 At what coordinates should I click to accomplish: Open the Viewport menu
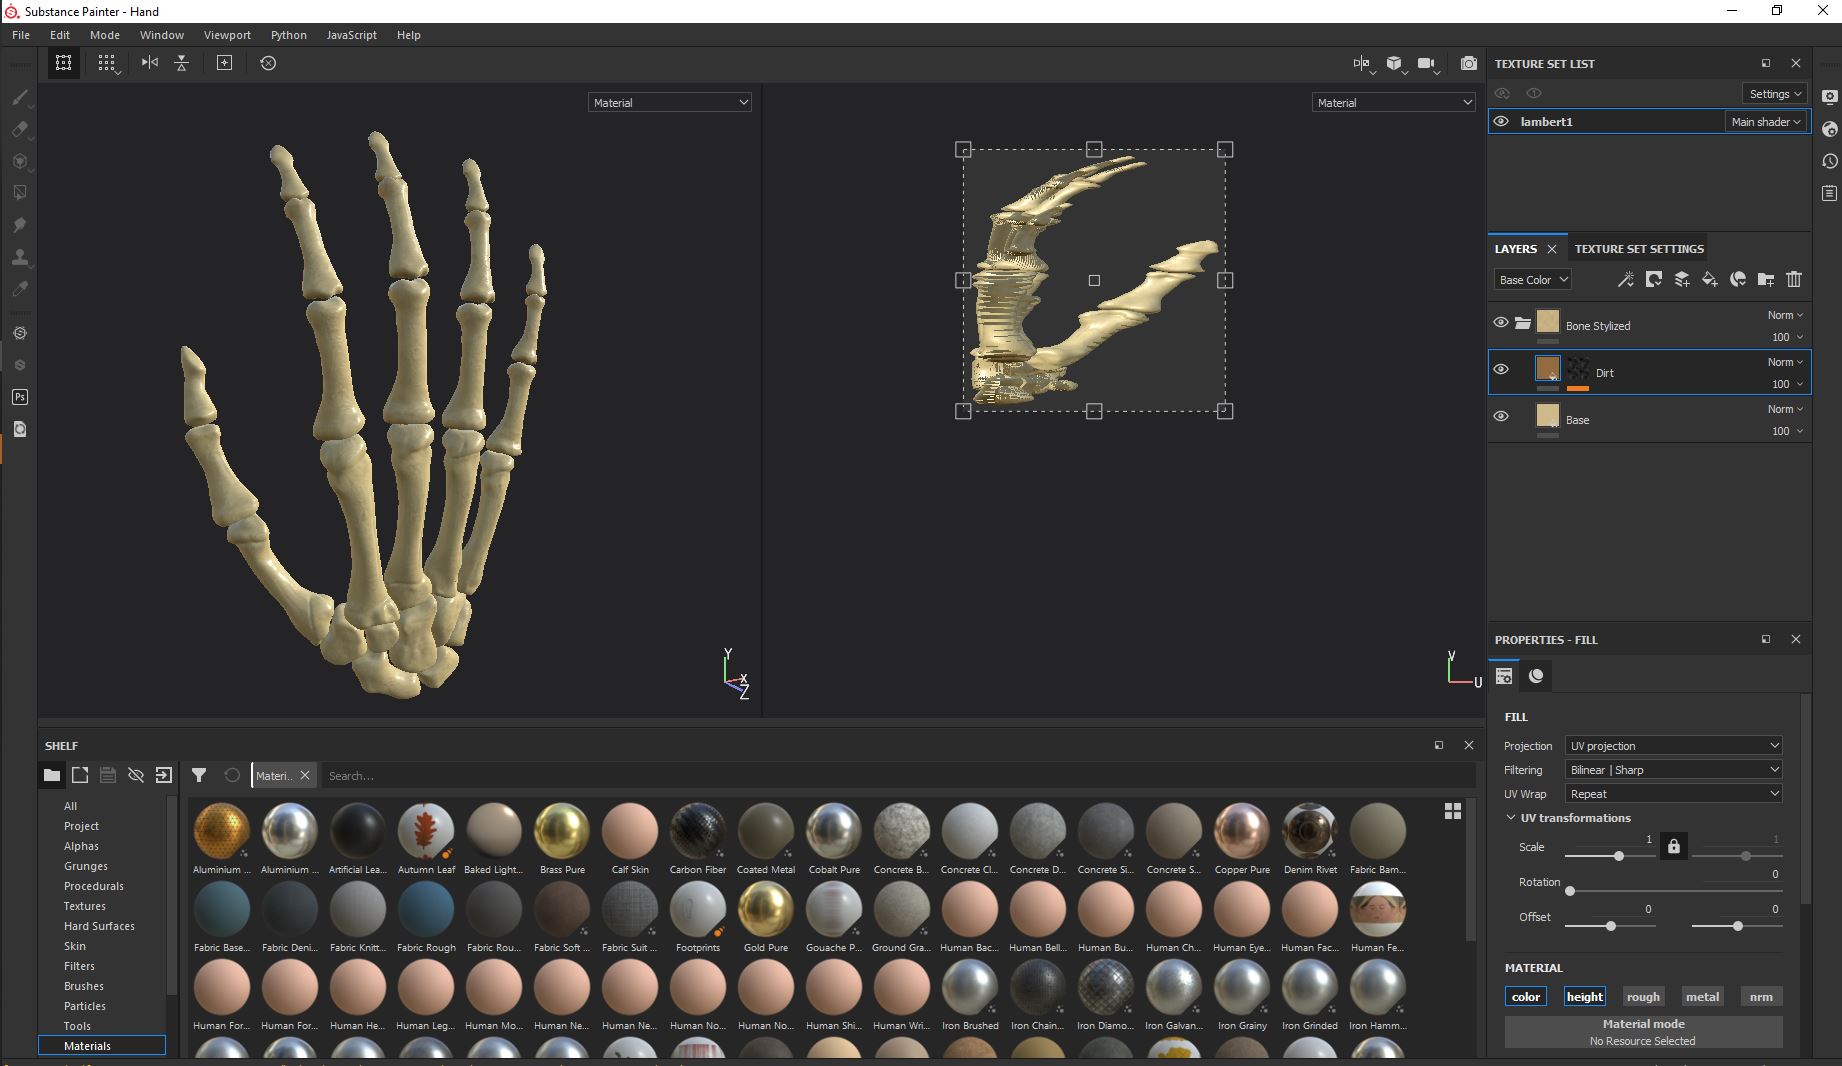tap(227, 35)
